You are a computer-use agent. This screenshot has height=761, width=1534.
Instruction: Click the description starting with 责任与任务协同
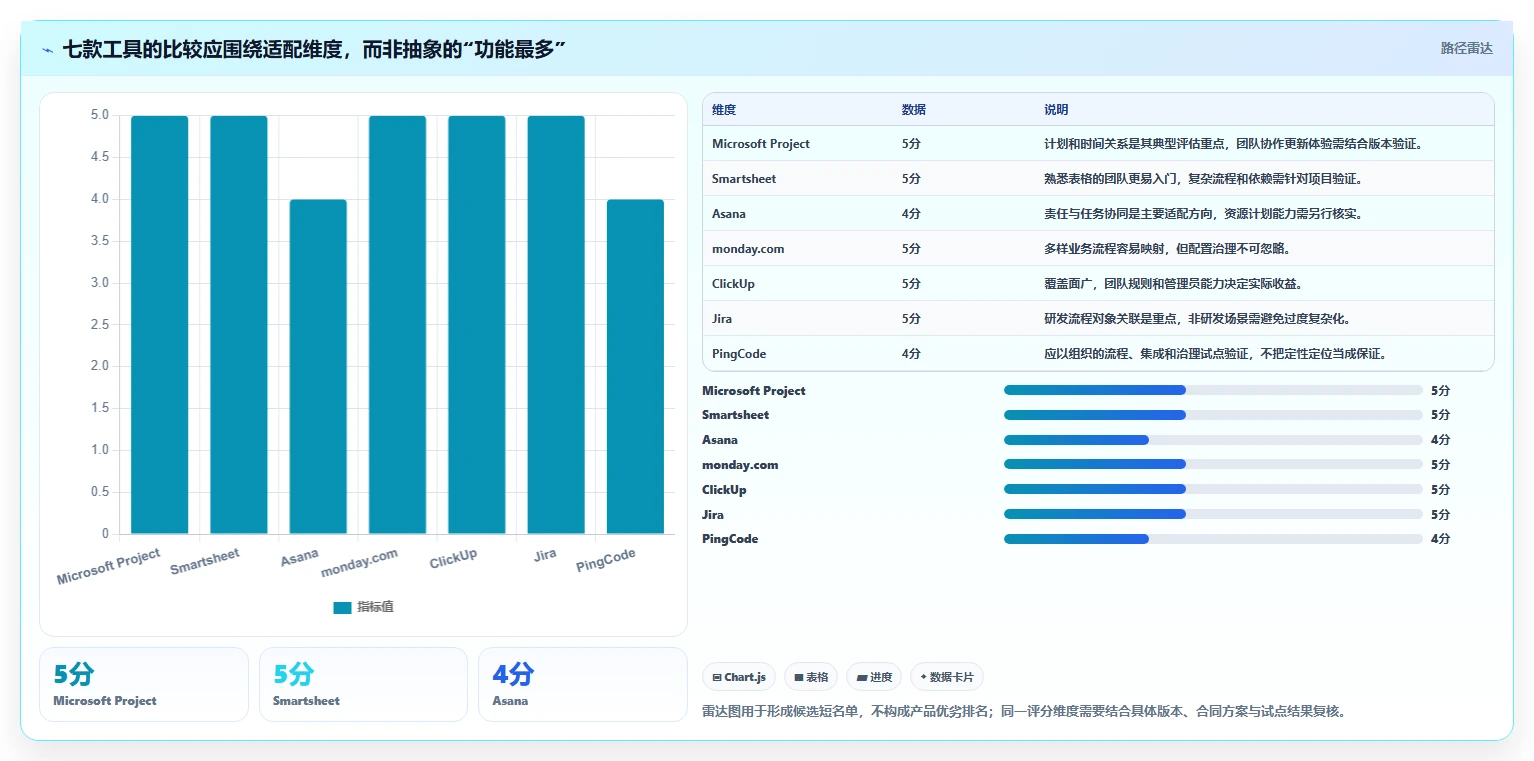1203,214
